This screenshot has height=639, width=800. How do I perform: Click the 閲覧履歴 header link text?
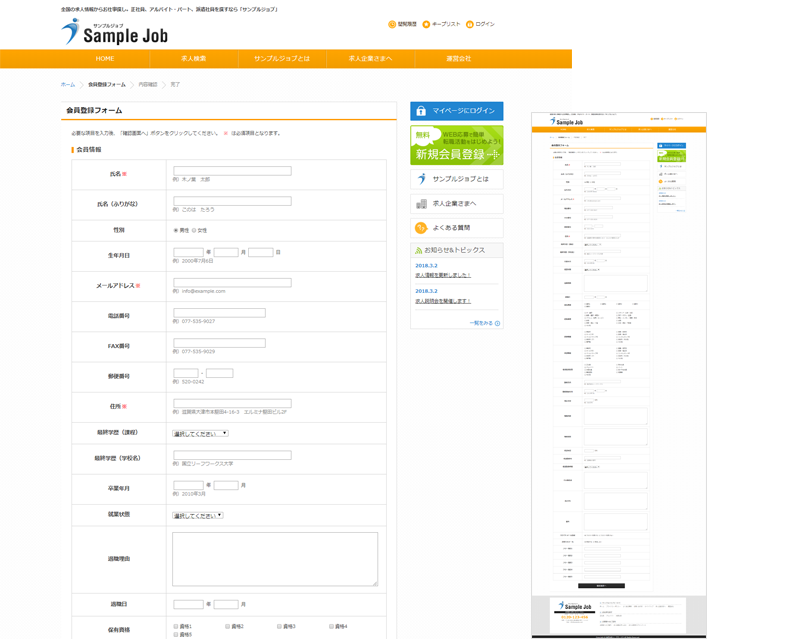point(407,24)
